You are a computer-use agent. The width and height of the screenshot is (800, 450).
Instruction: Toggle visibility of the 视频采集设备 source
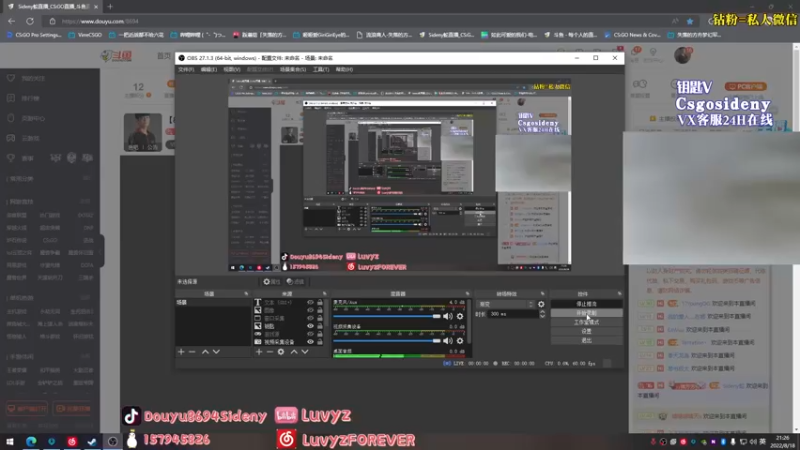tap(310, 342)
